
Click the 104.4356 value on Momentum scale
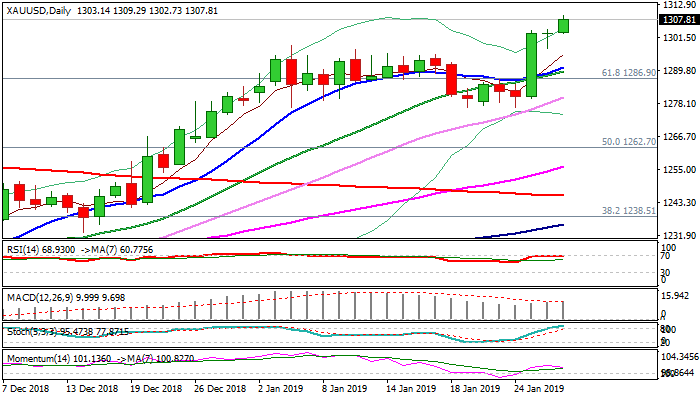(677, 356)
